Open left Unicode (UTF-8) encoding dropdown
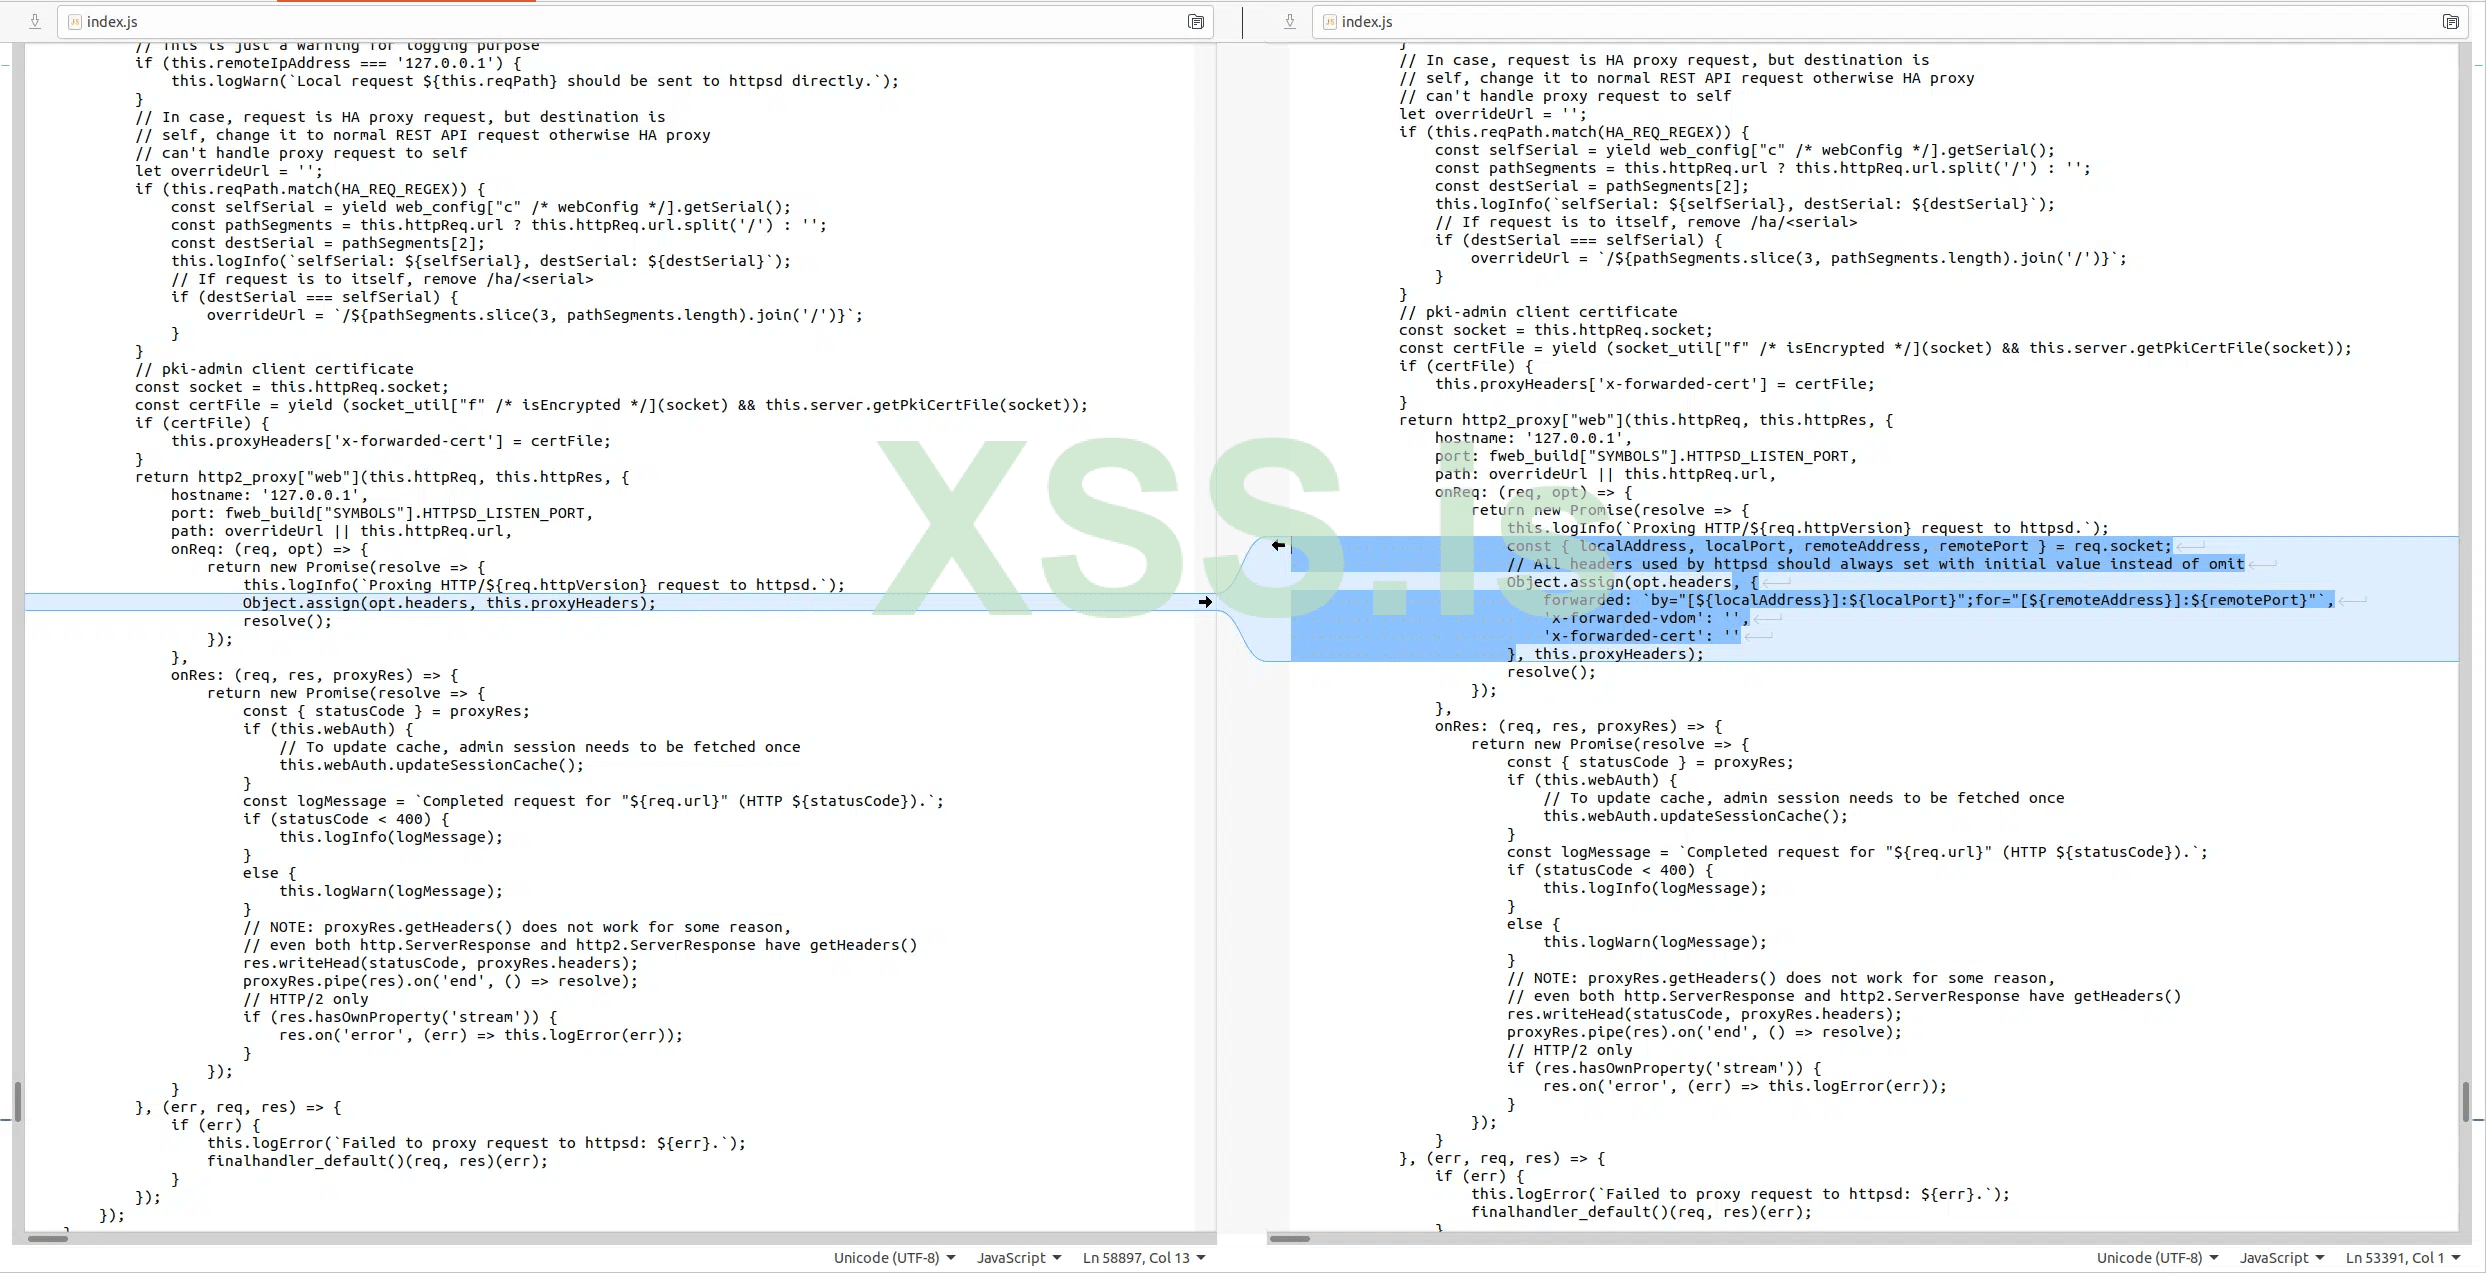The height and width of the screenshot is (1273, 2486). (x=894, y=1258)
